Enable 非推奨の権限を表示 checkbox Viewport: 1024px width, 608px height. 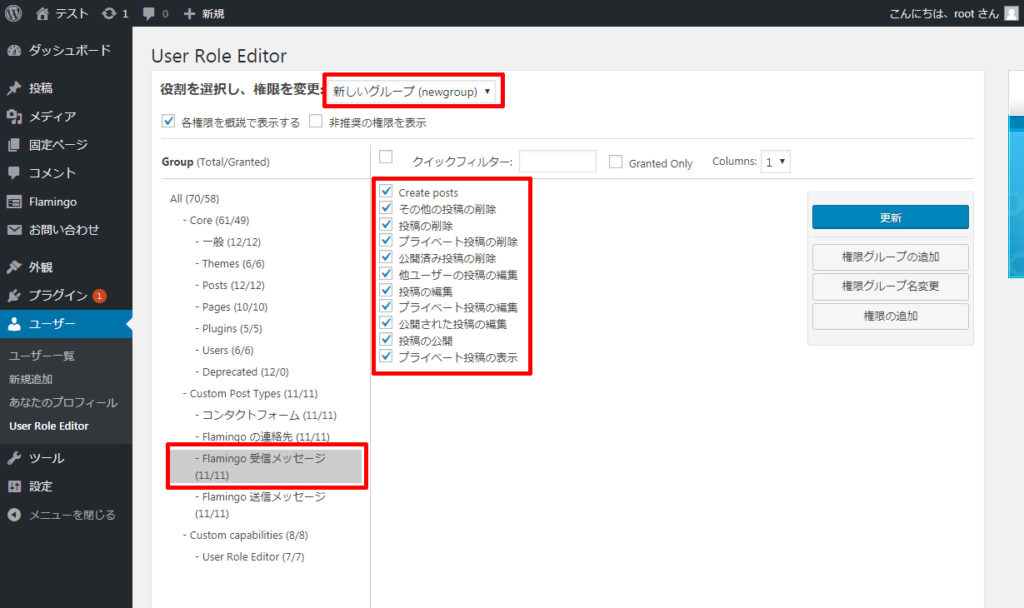click(x=316, y=122)
